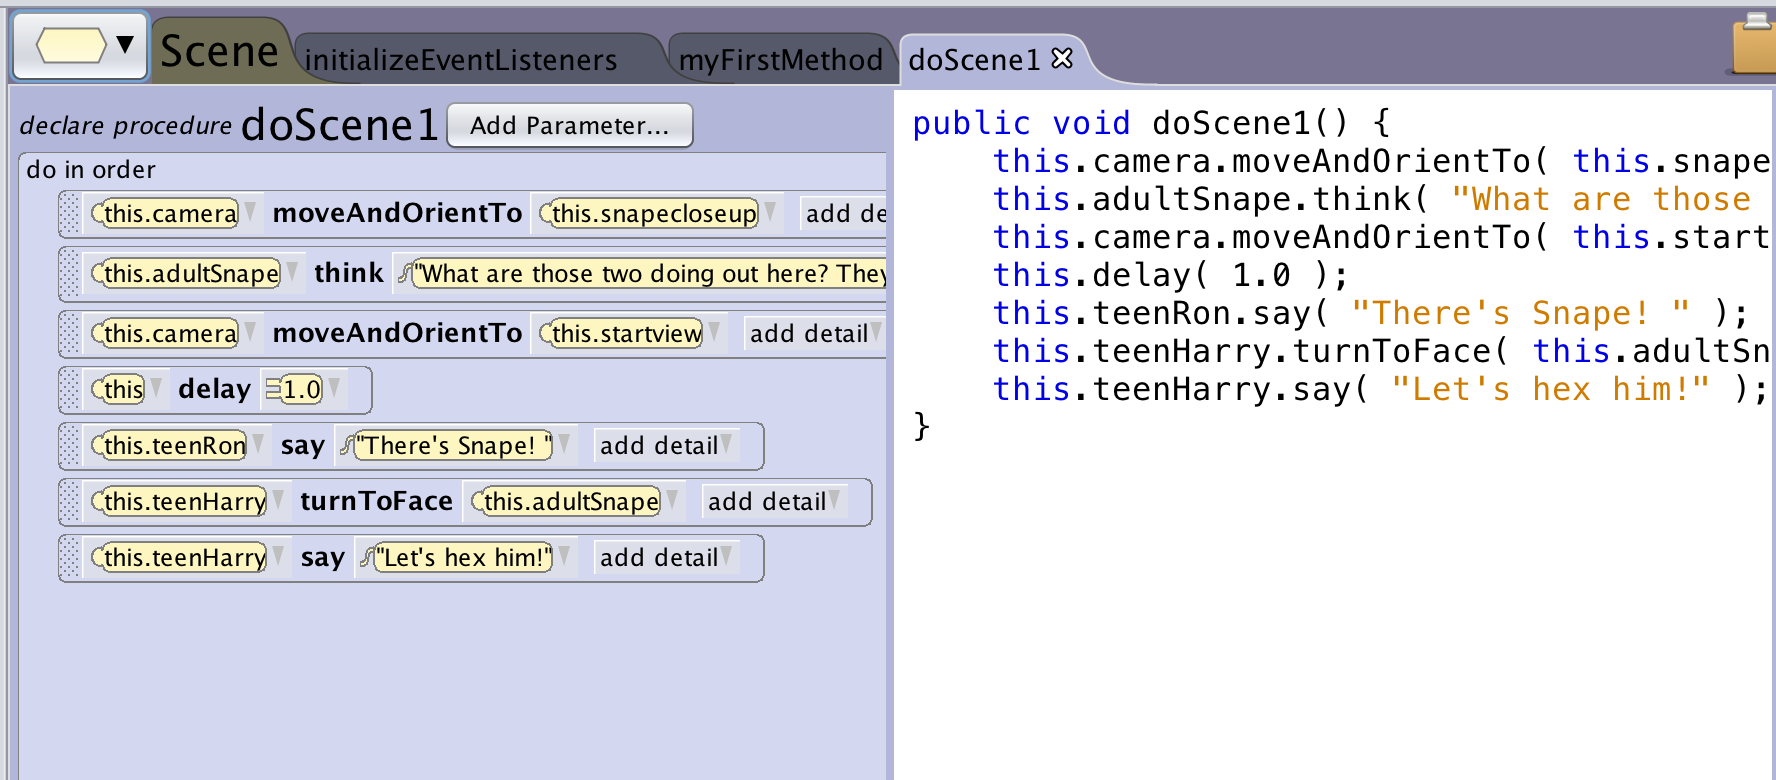Click the clipboard icon
Image resolution: width=1776 pixels, height=780 pixels.
[1756, 43]
